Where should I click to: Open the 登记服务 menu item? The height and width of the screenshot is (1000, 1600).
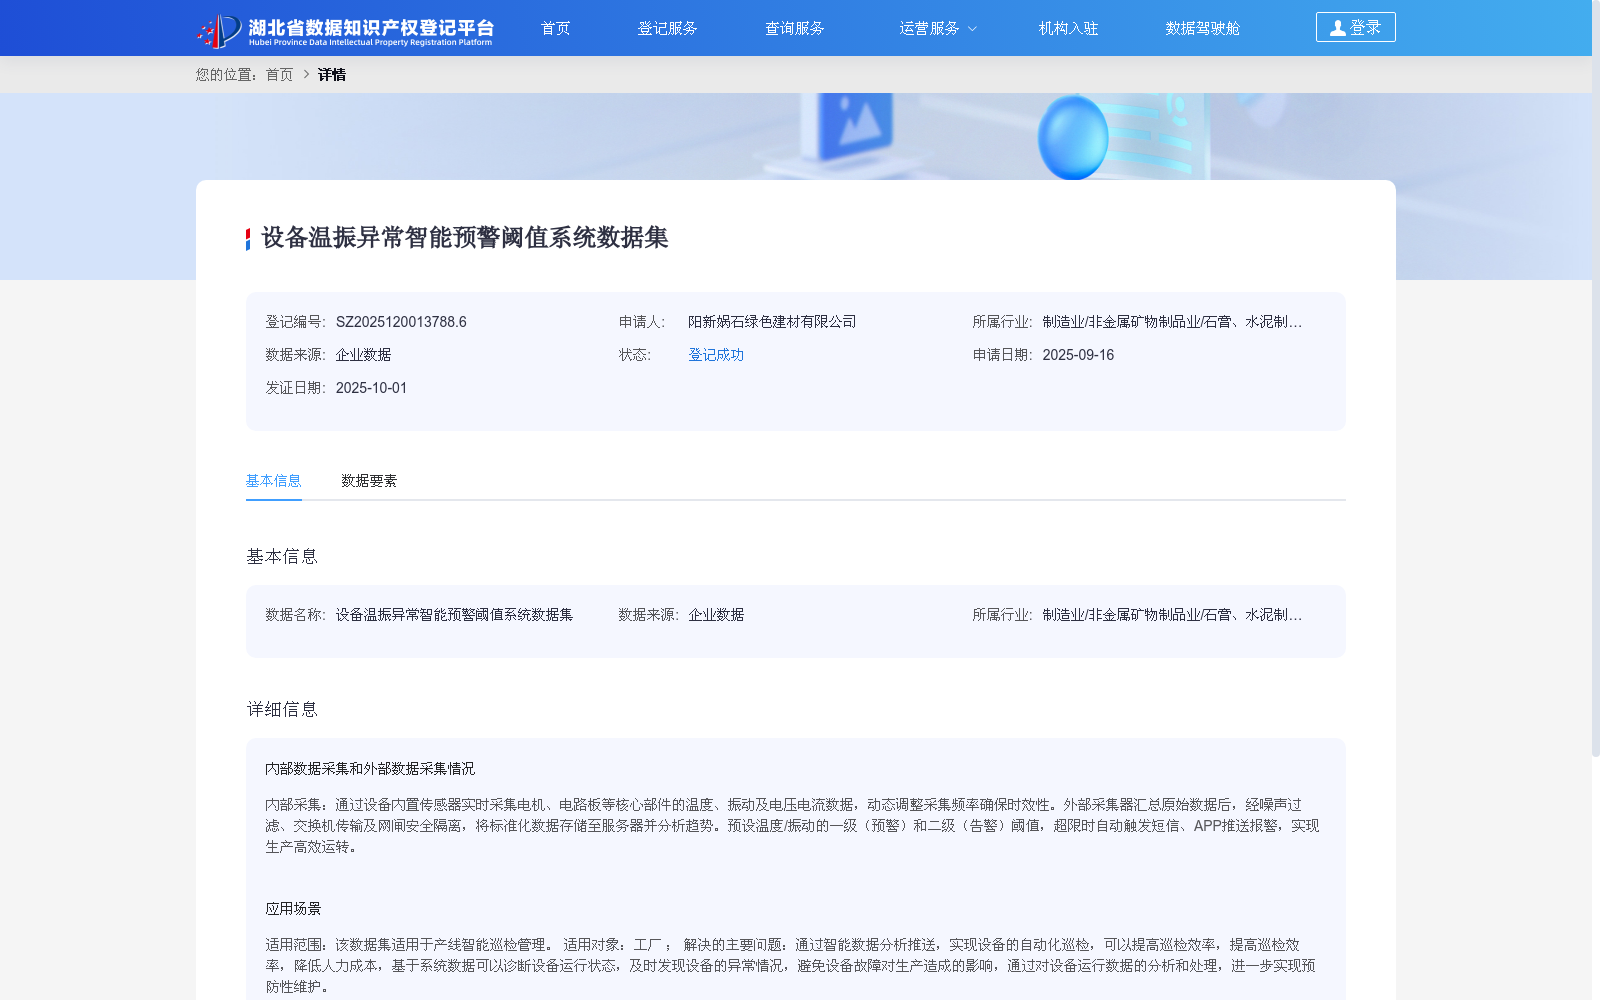click(667, 28)
